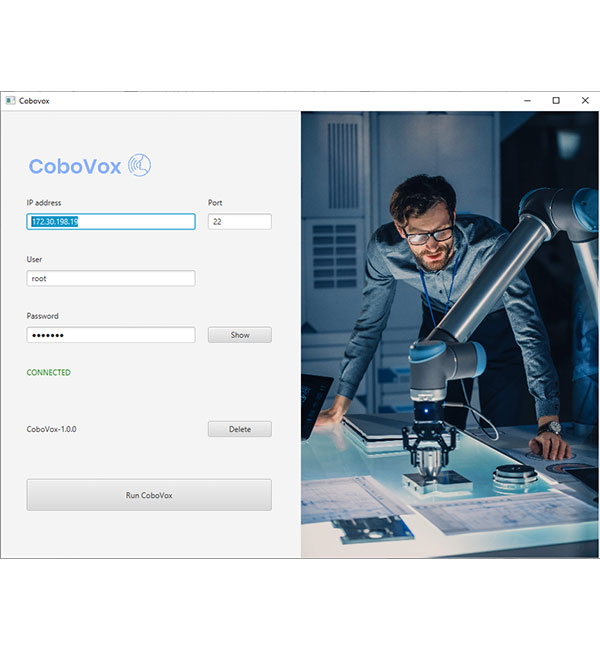Click the CoboVox-1.0.0 version label
The width and height of the screenshot is (600, 650).
coord(51,429)
